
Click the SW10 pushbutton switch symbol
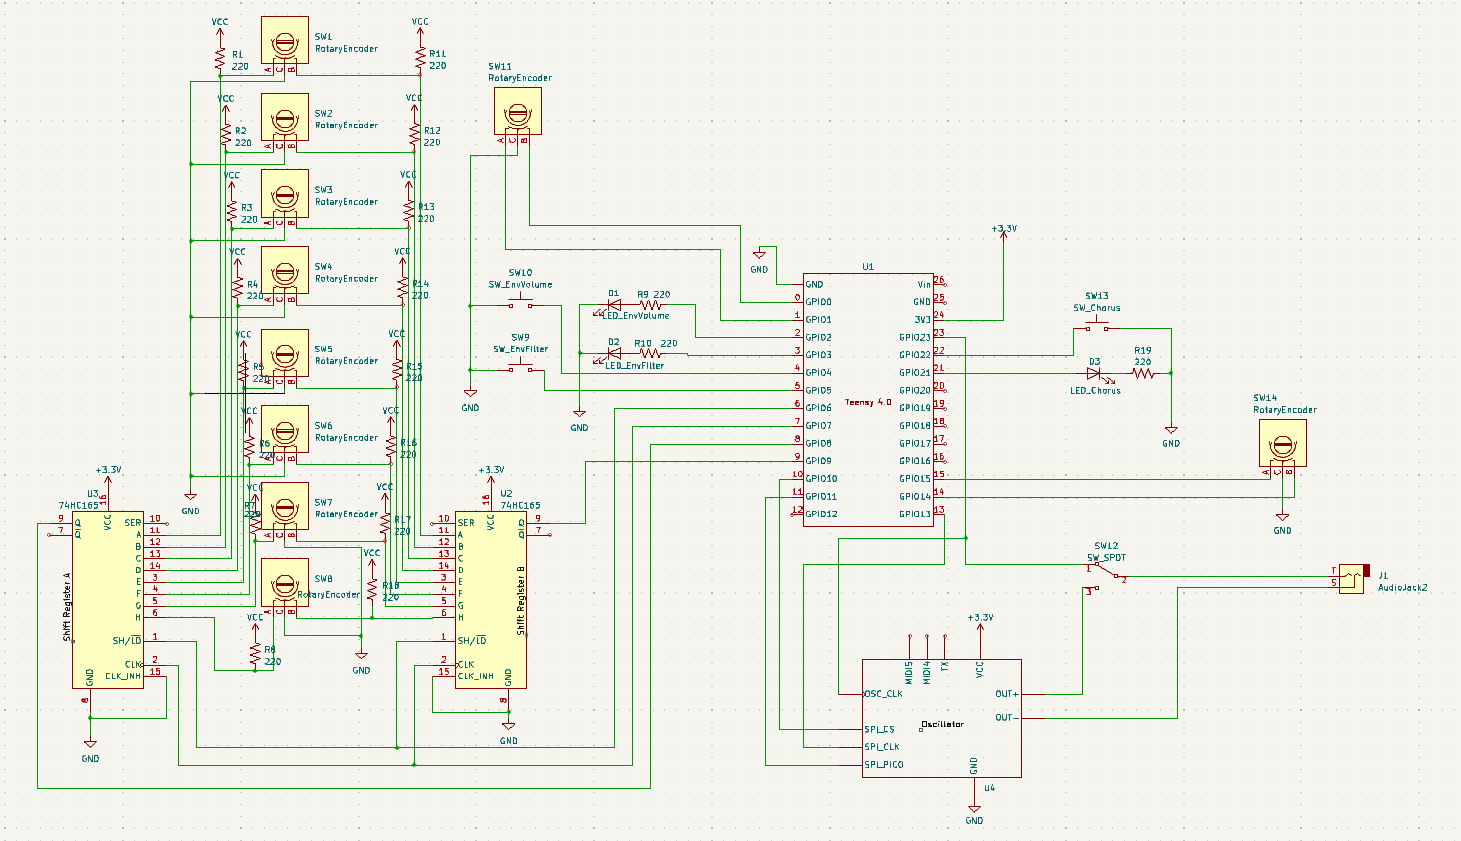(x=520, y=303)
